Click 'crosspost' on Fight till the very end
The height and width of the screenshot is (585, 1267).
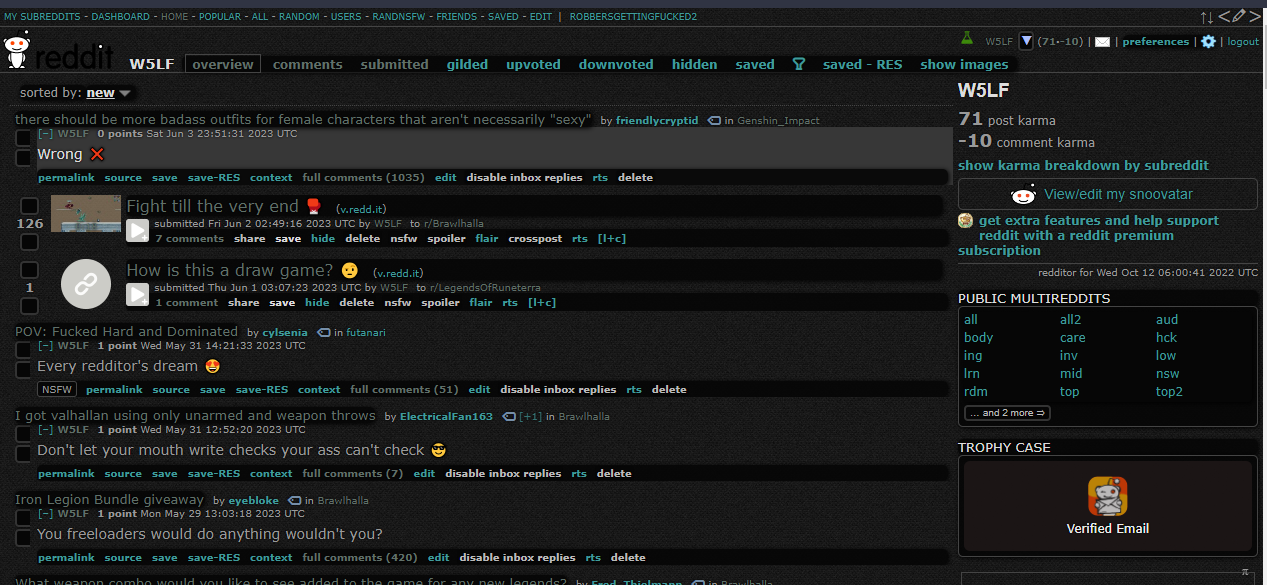pyautogui.click(x=535, y=239)
